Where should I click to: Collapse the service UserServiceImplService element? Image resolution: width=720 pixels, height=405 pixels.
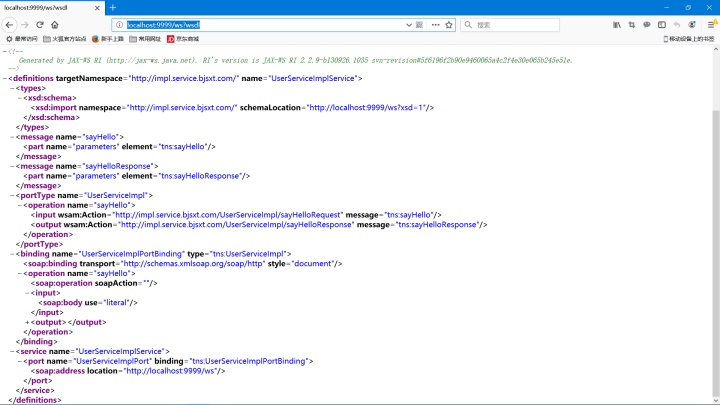pyautogui.click(x=12, y=352)
